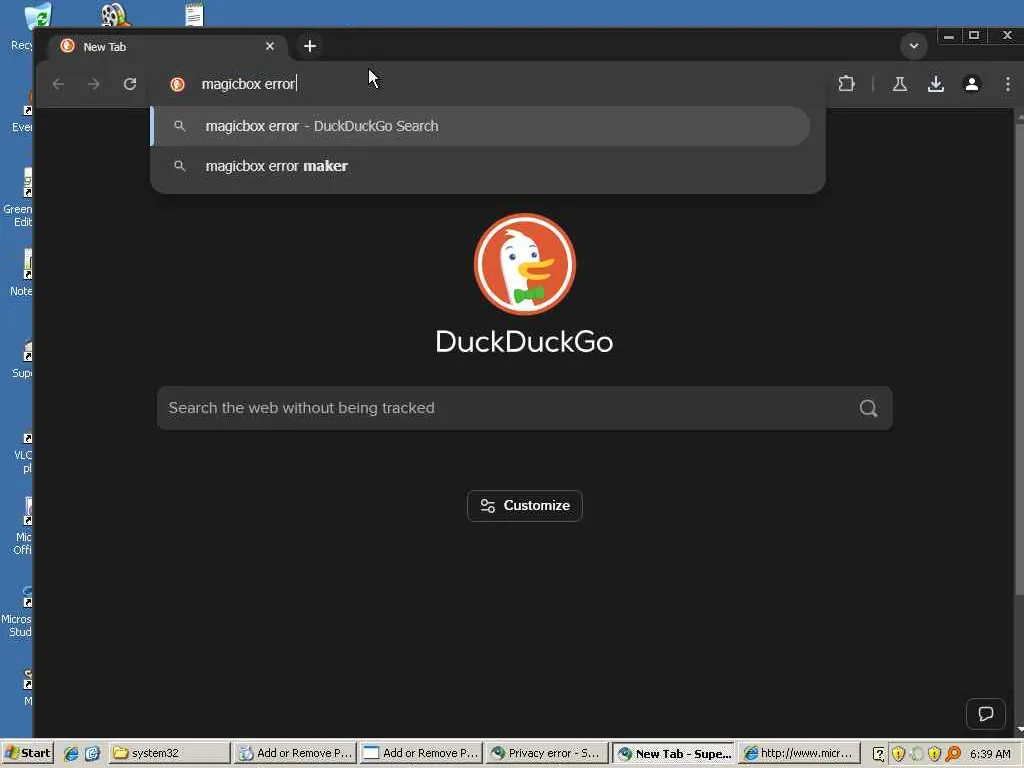Screen dimensions: 1024x768
Task: Click the 6:39 AM clock
Action: [x=990, y=754]
